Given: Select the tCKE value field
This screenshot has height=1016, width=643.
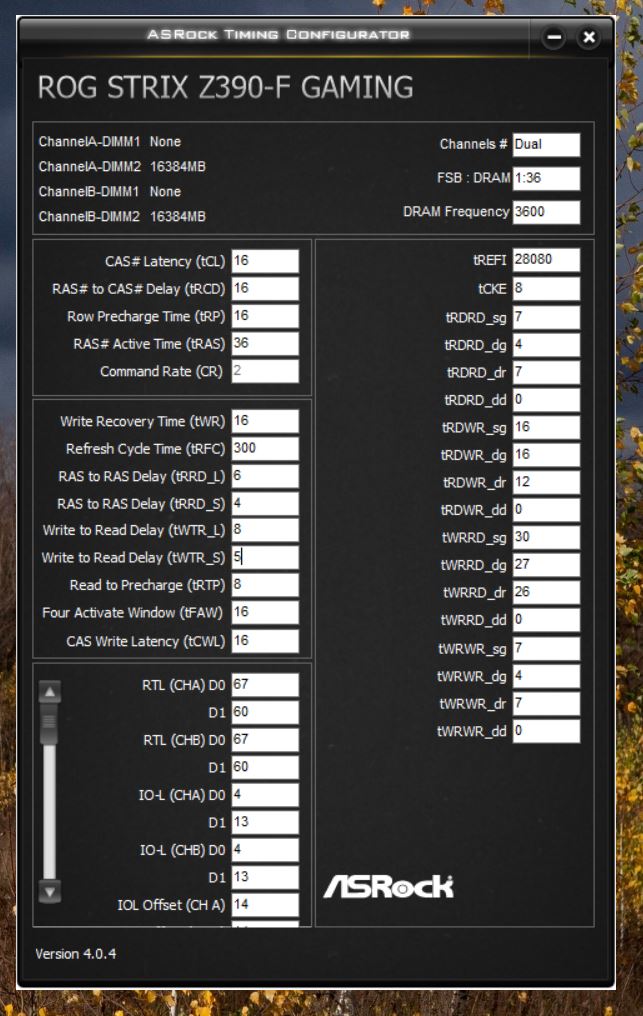Looking at the screenshot, I should (546, 289).
